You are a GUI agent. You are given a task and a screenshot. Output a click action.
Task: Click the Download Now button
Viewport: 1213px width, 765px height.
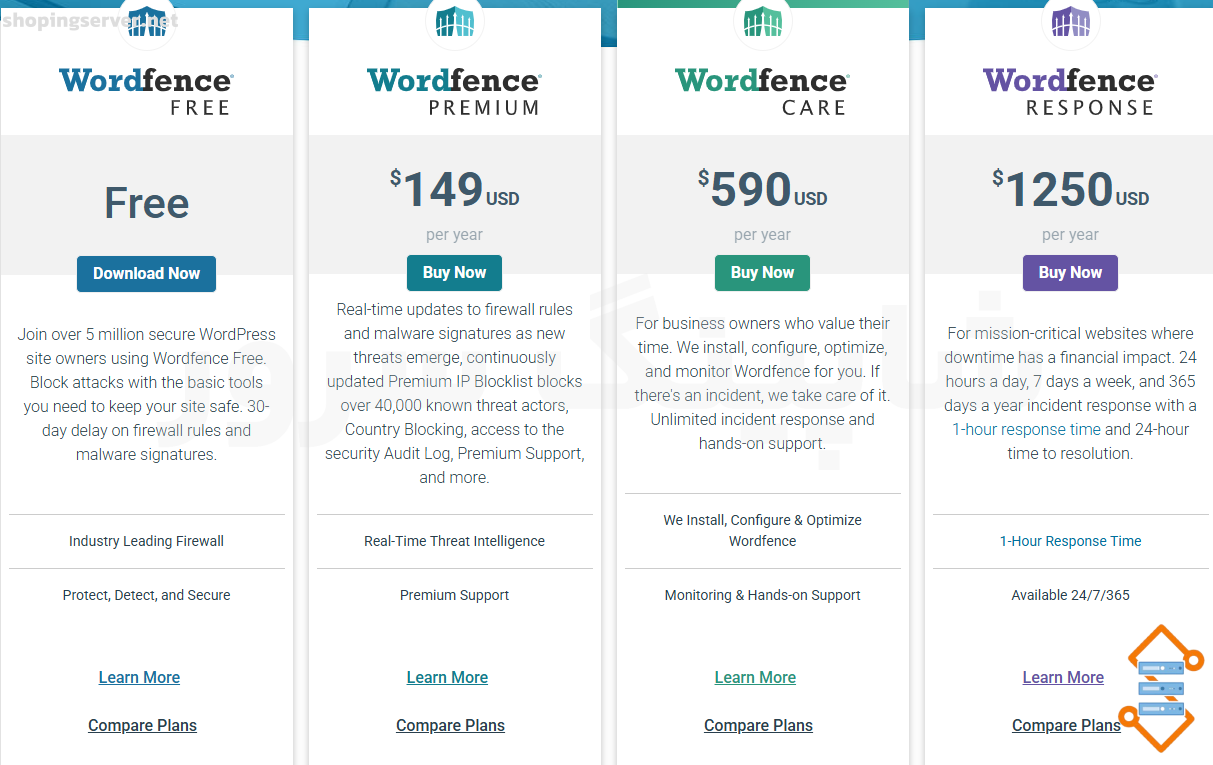(146, 273)
